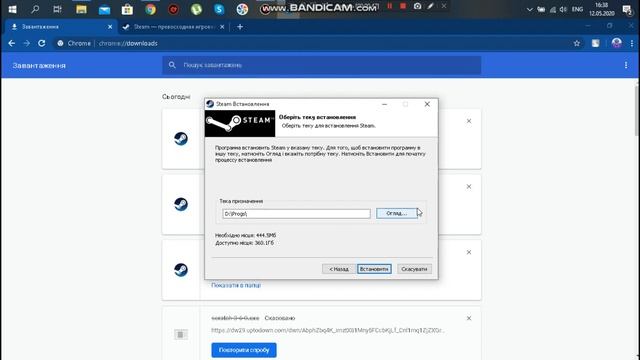640x360 pixels.
Task: Pause the Bandicam recording
Action: pyautogui.click(x=390, y=6)
